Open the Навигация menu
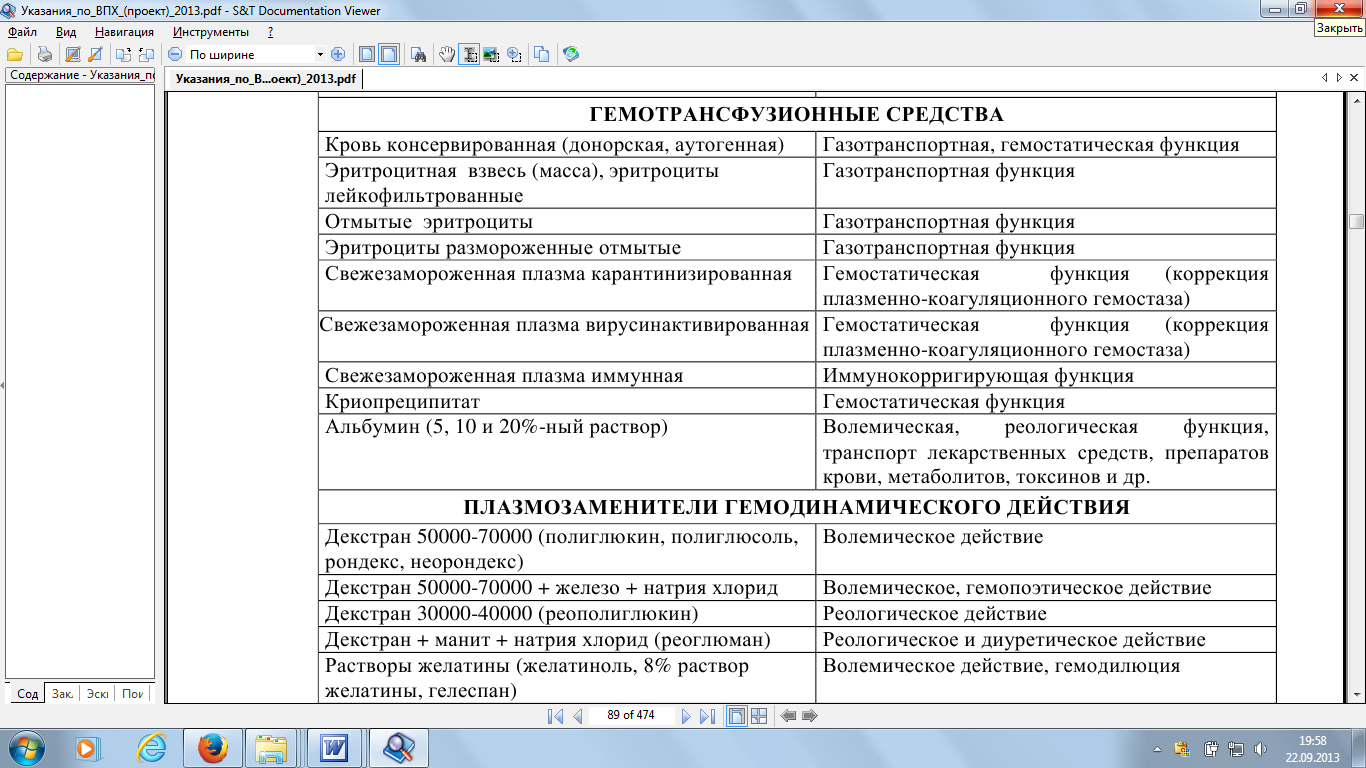This screenshot has height=768, width=1366. (x=124, y=32)
